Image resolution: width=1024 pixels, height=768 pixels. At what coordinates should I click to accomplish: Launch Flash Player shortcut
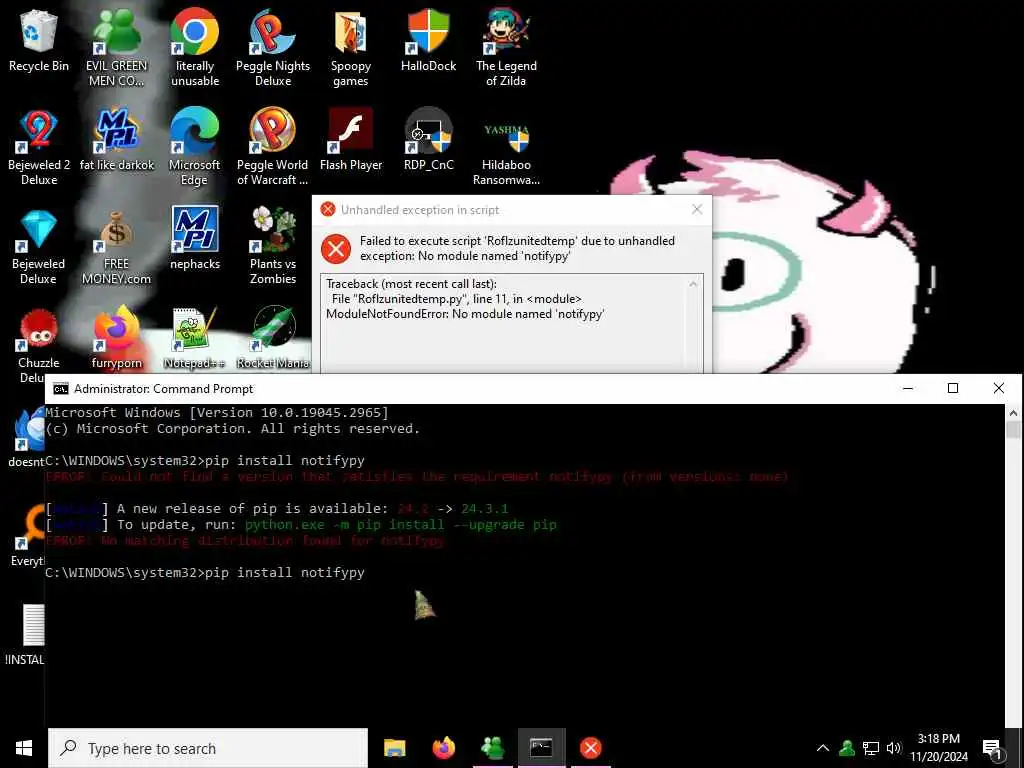[x=351, y=140]
